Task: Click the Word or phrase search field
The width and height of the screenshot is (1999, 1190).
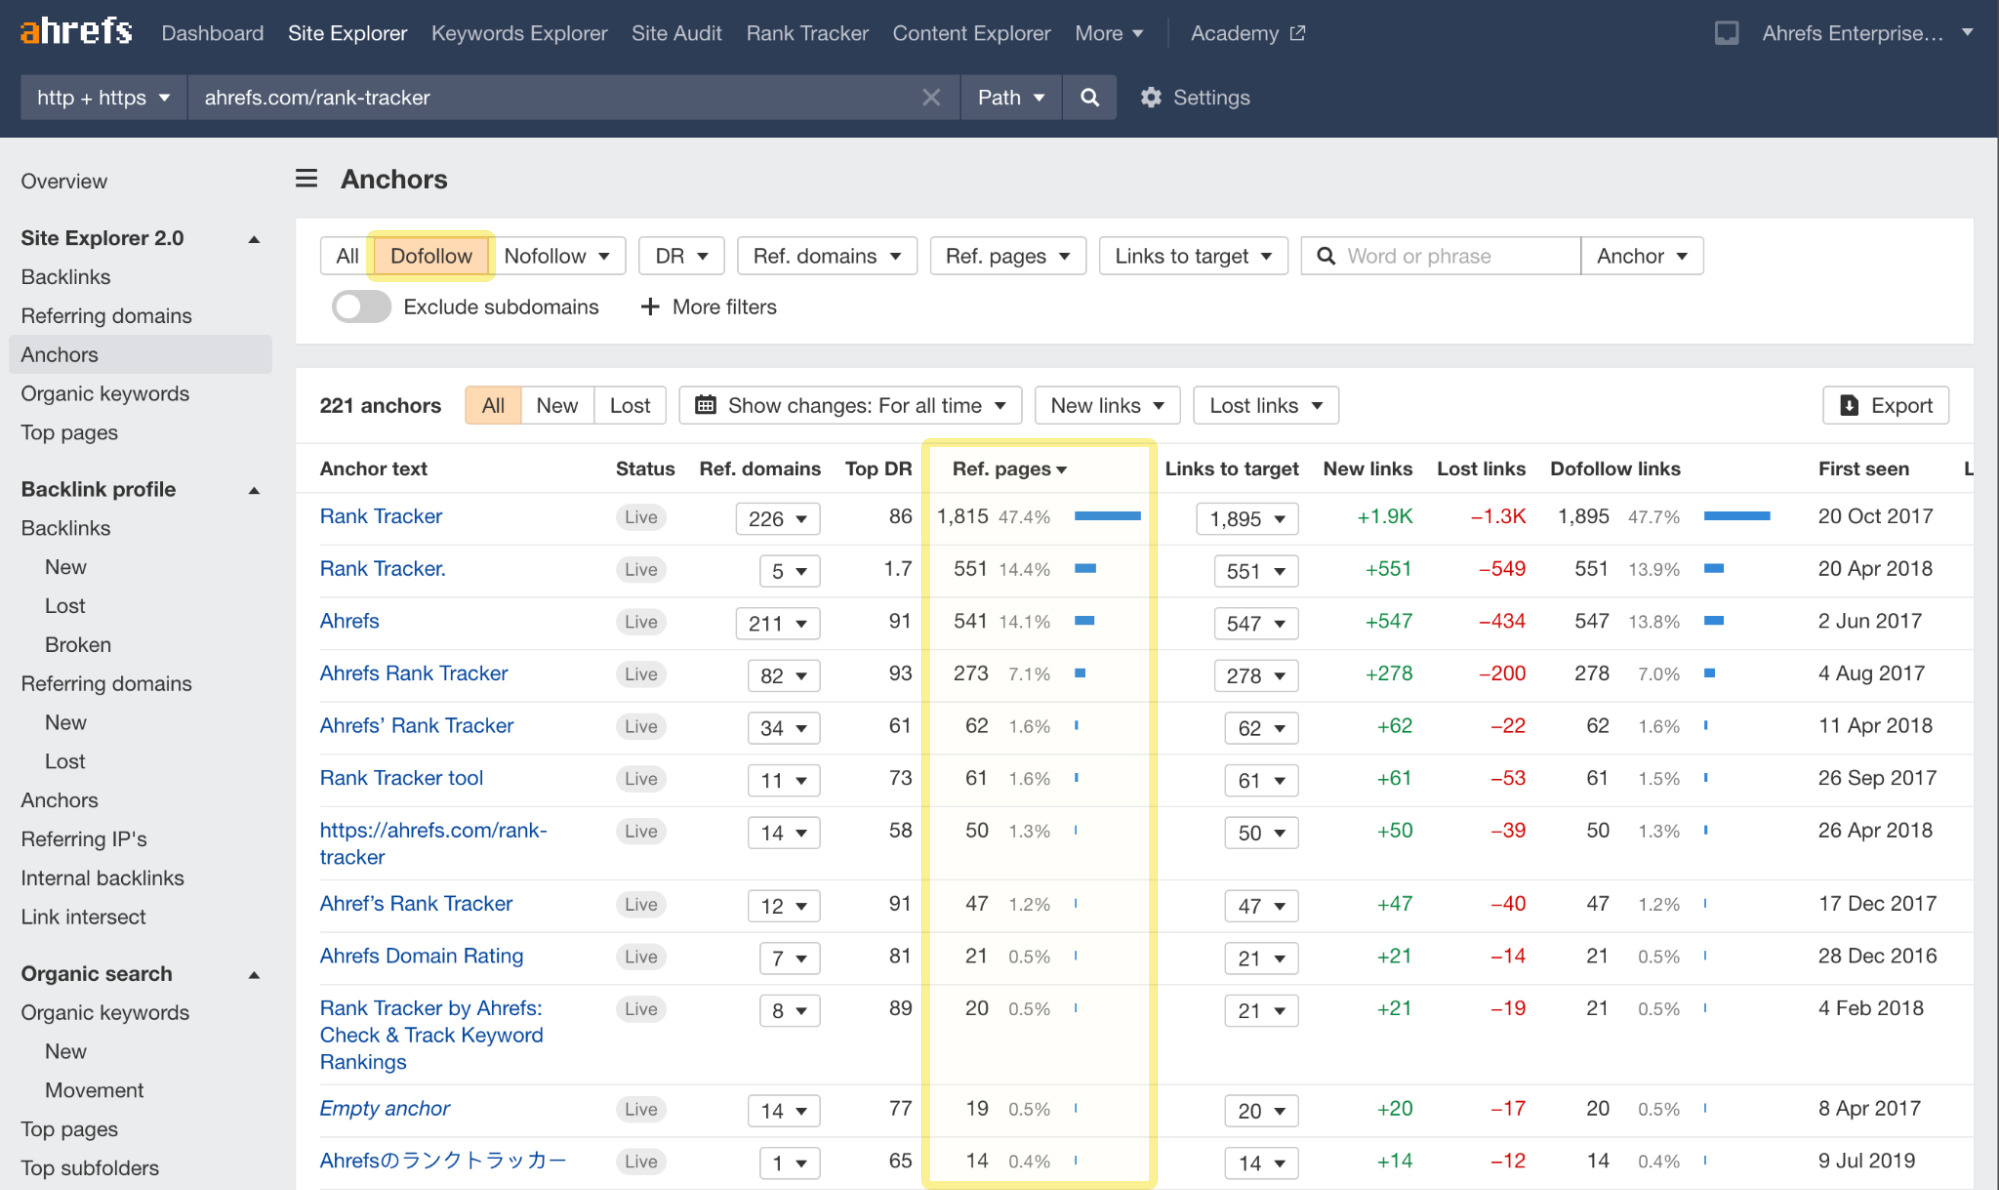Action: click(x=1450, y=256)
